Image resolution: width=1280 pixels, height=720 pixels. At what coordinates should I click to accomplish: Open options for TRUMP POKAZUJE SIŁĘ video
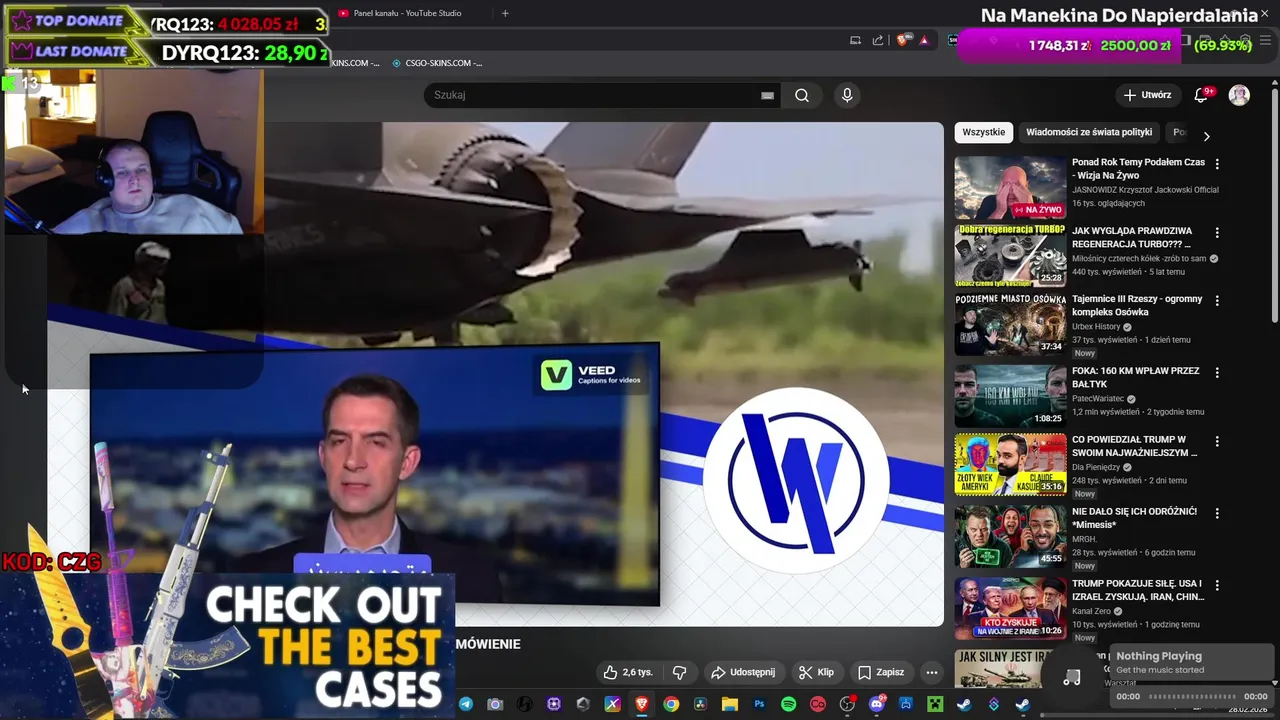pos(1217,585)
